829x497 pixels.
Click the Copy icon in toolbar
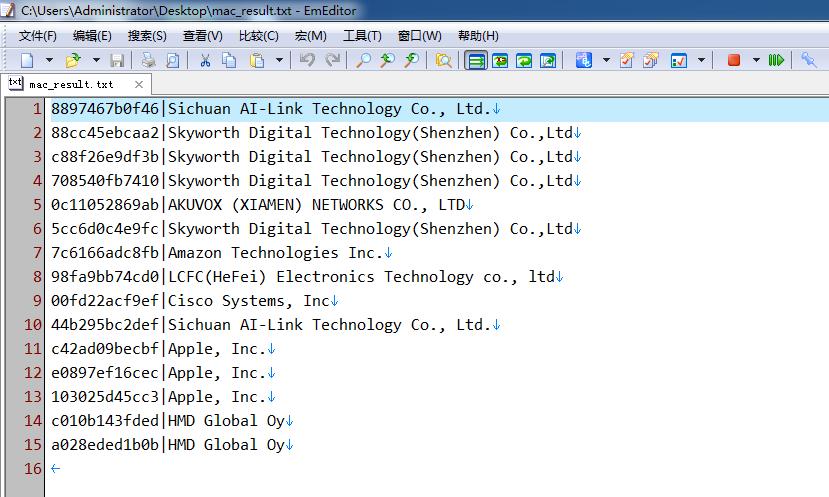tap(229, 61)
